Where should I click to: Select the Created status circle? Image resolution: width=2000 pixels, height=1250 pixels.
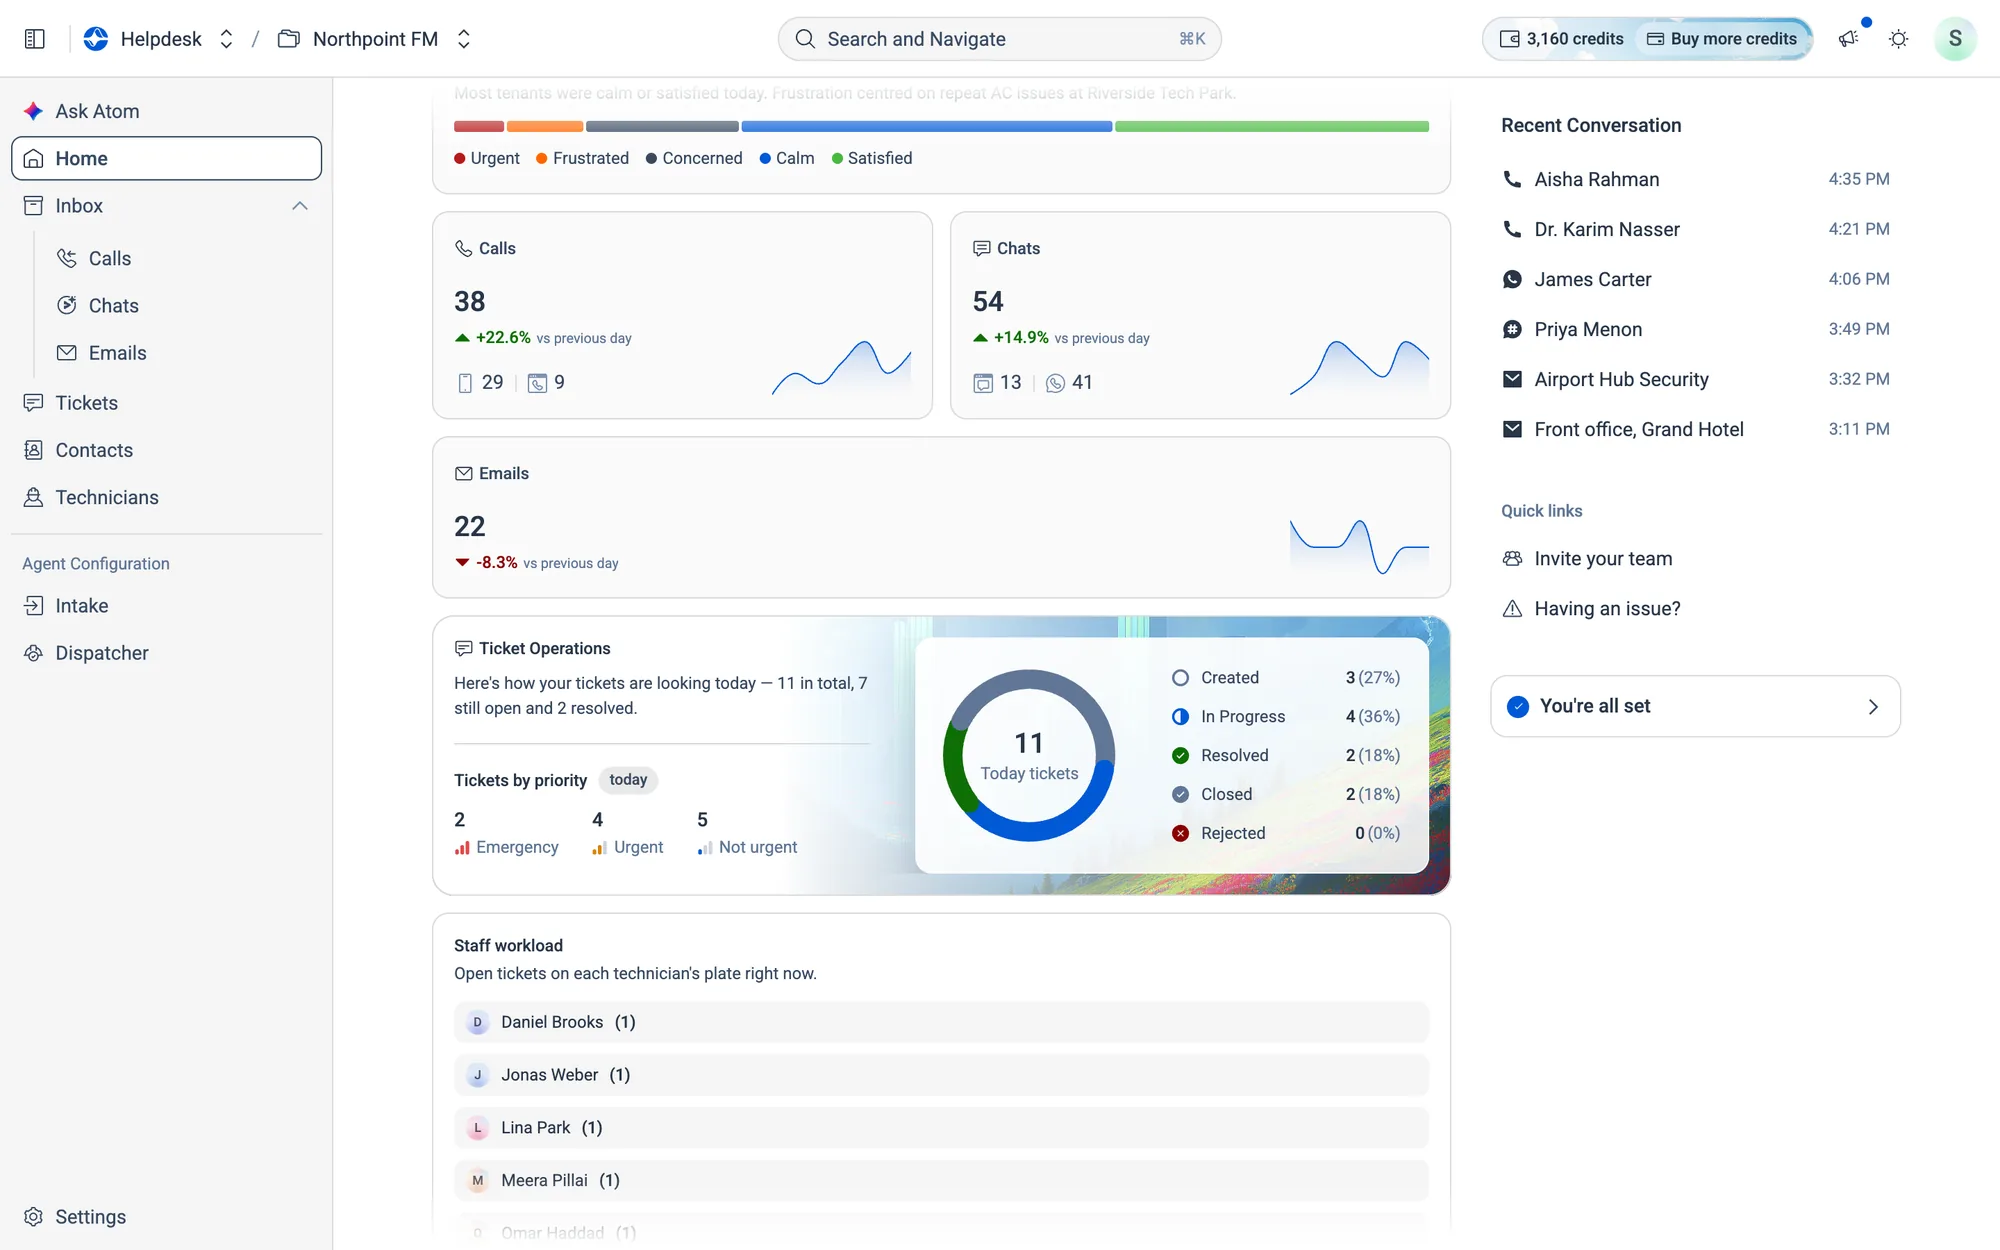click(1180, 678)
